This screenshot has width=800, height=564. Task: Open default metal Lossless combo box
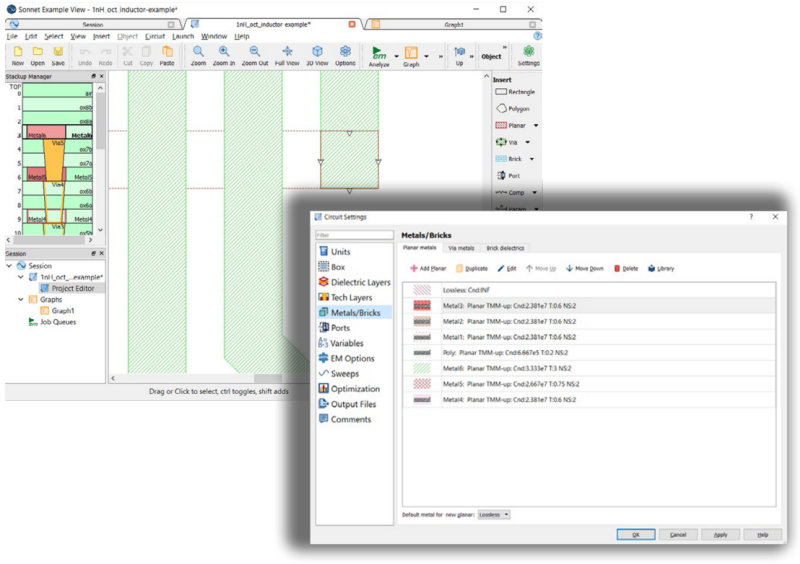point(494,514)
